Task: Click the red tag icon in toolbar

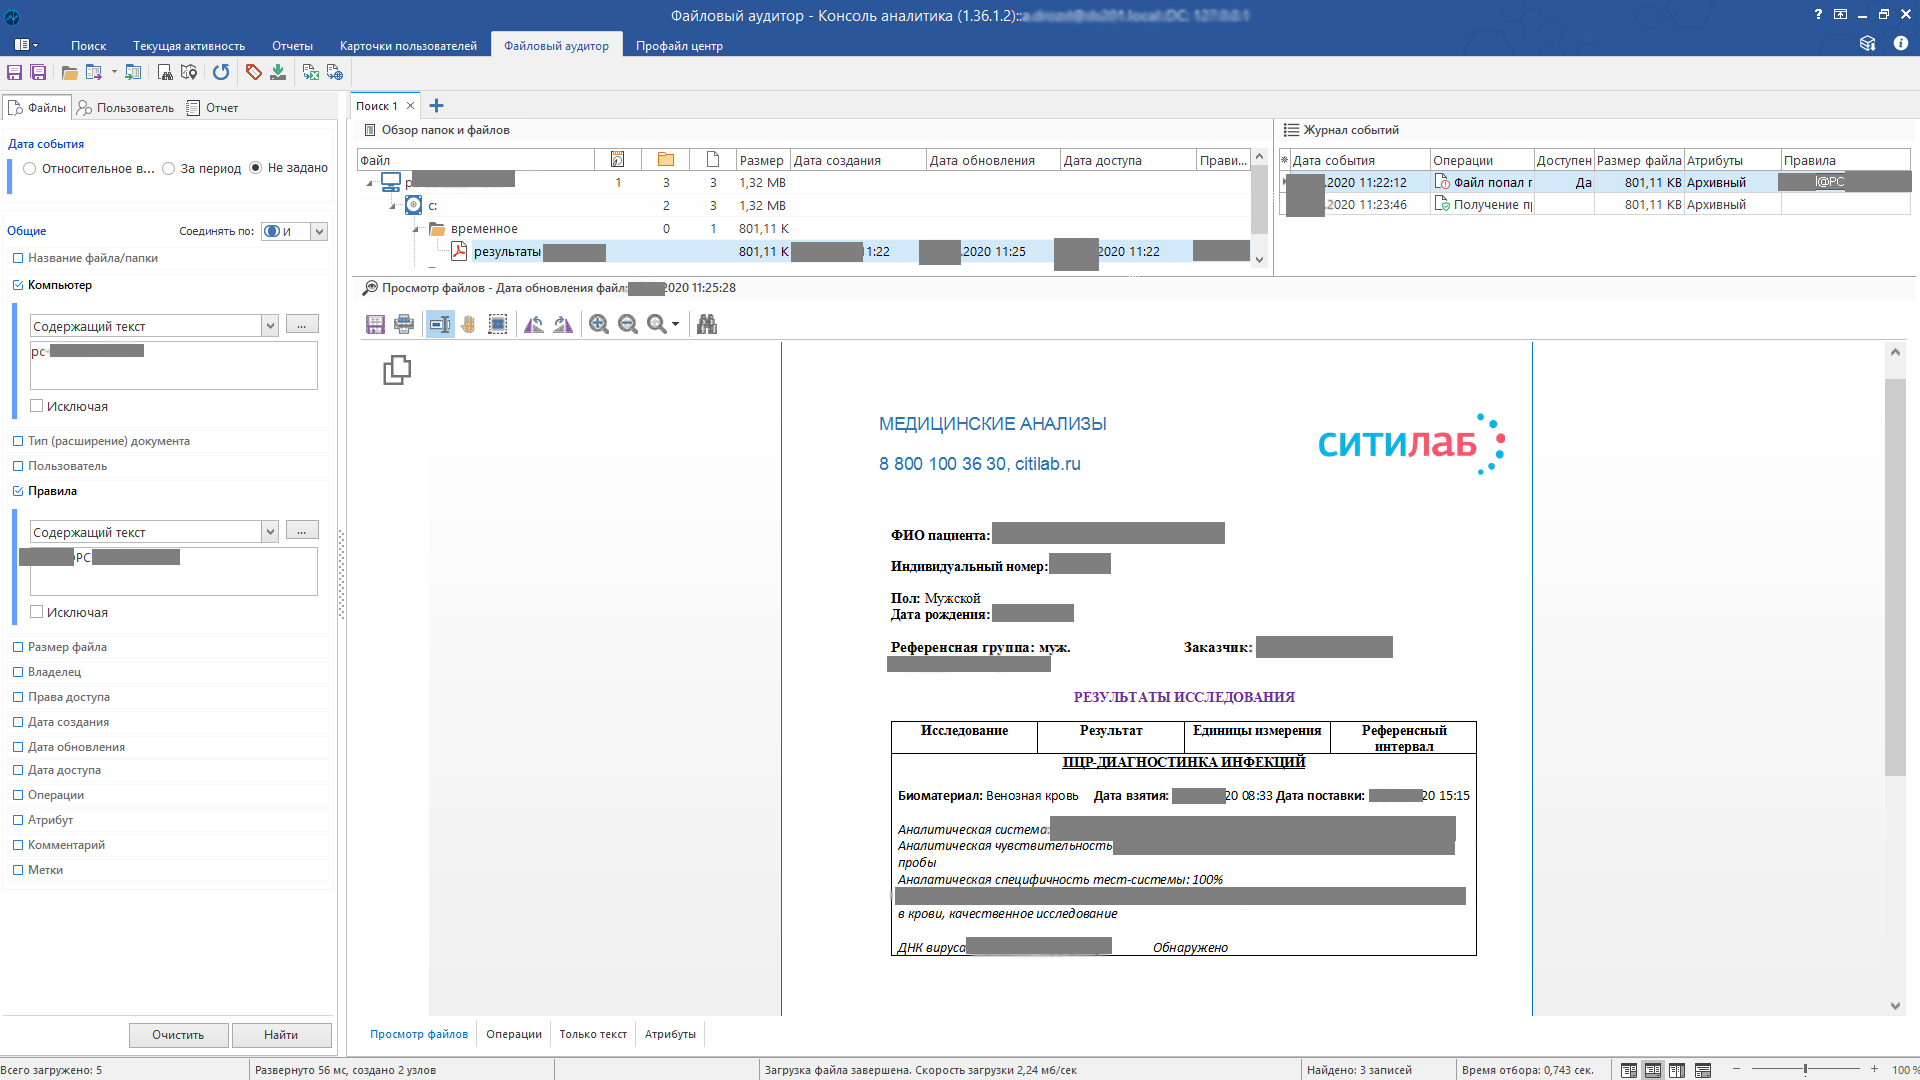Action: (x=253, y=72)
